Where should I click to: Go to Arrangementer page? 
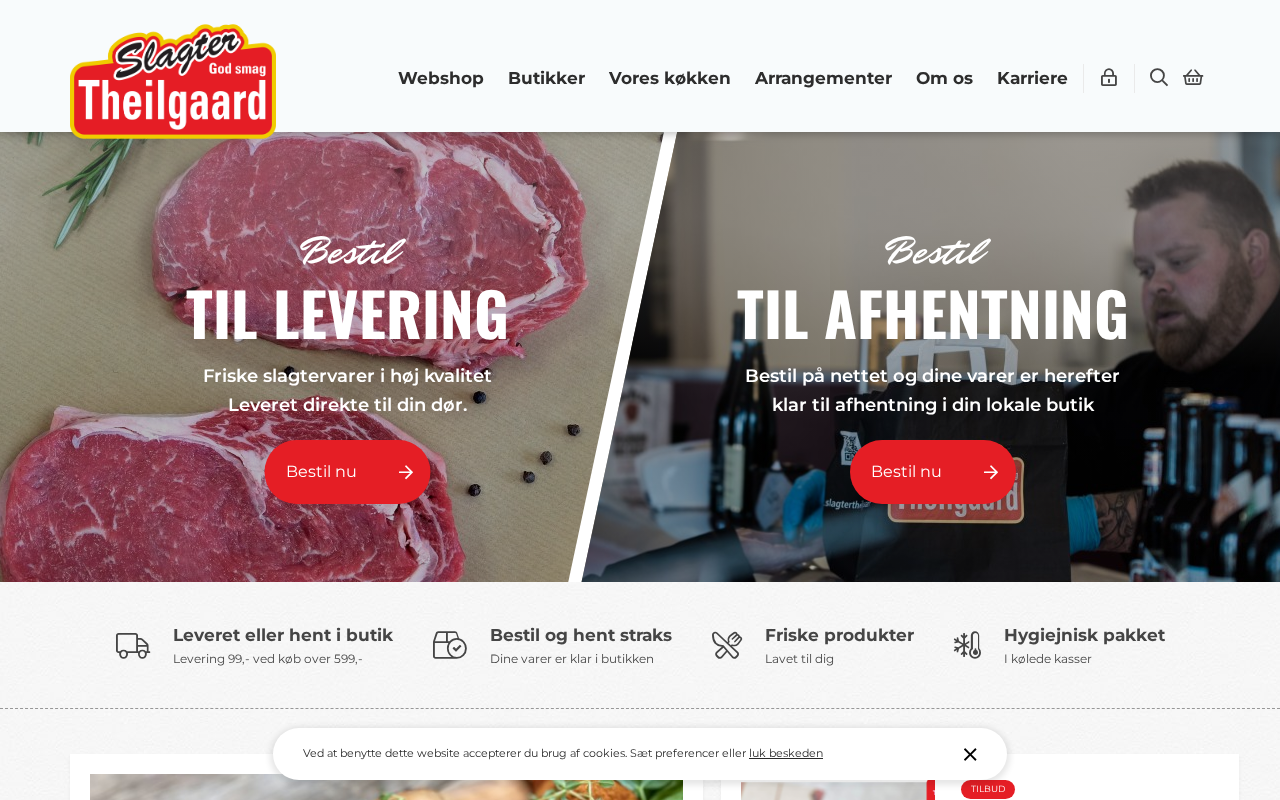823,78
